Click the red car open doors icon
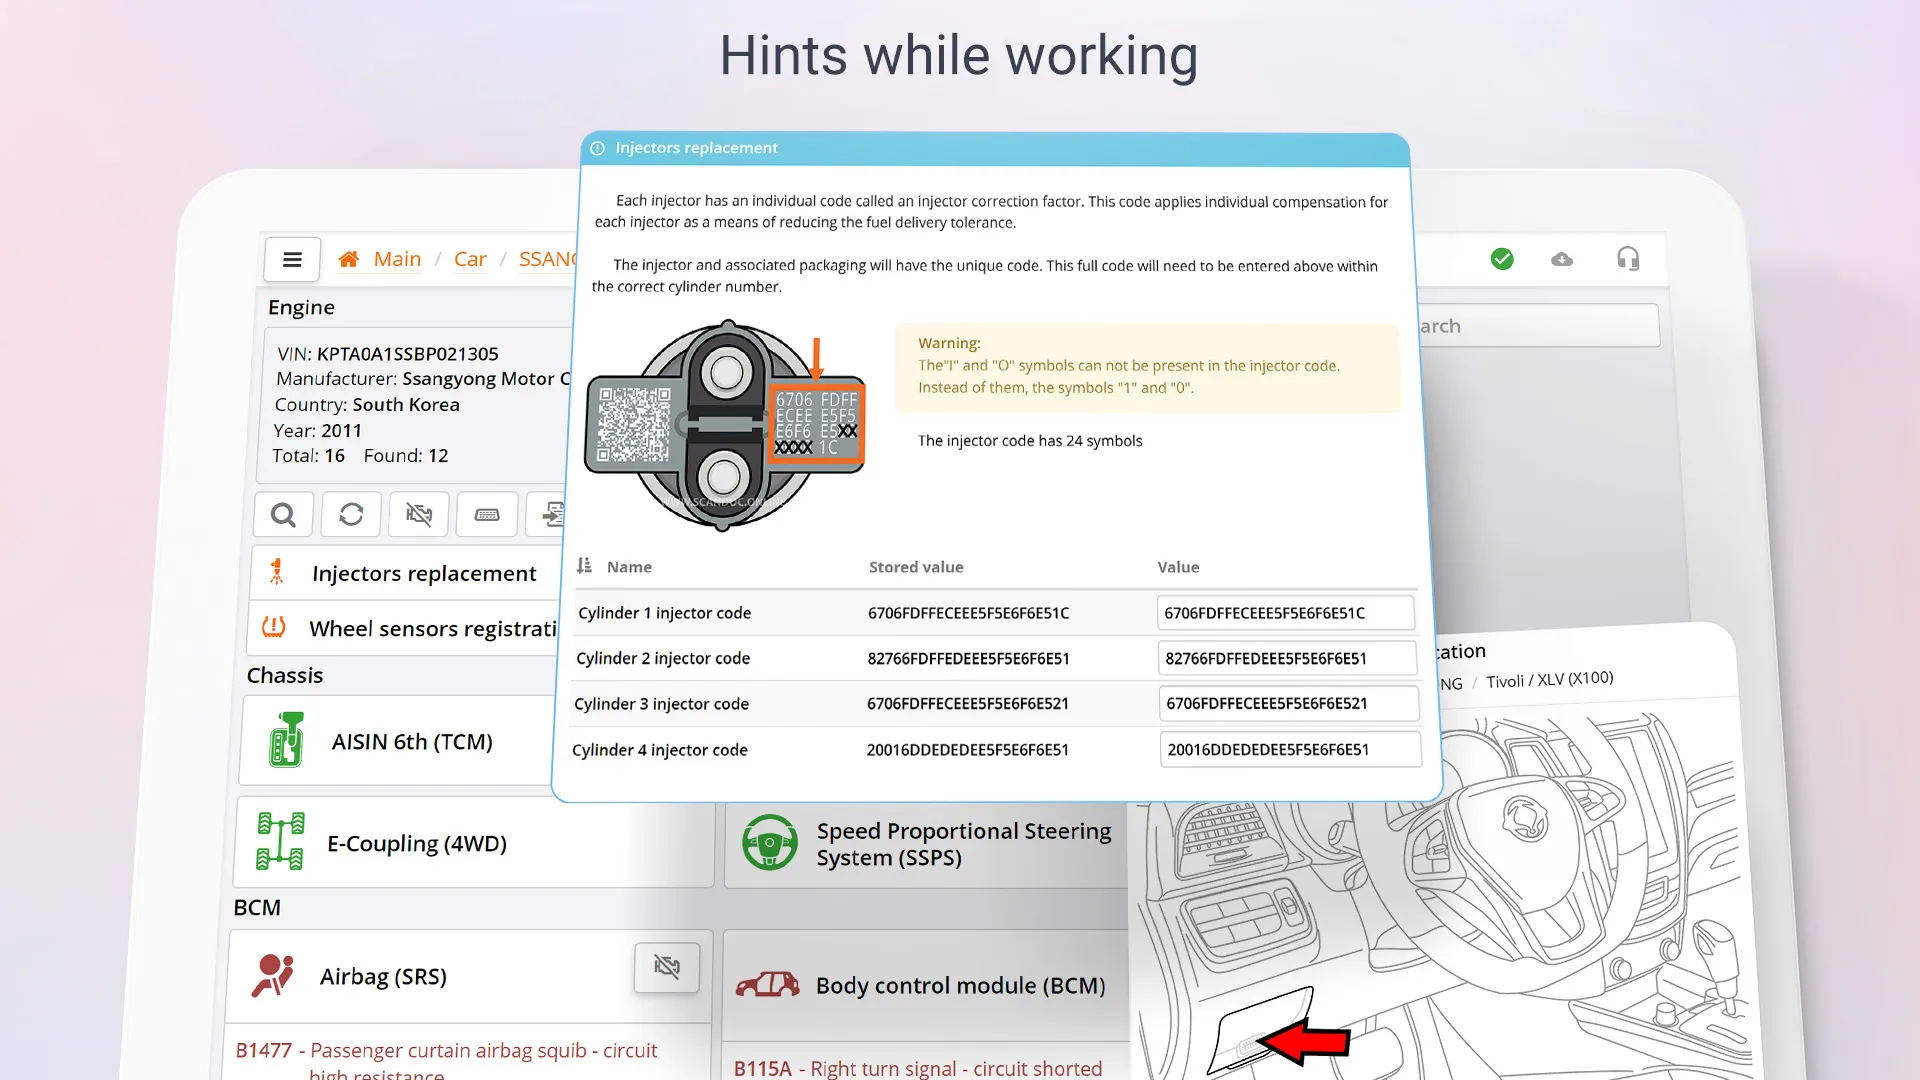1920x1080 pixels. click(767, 985)
